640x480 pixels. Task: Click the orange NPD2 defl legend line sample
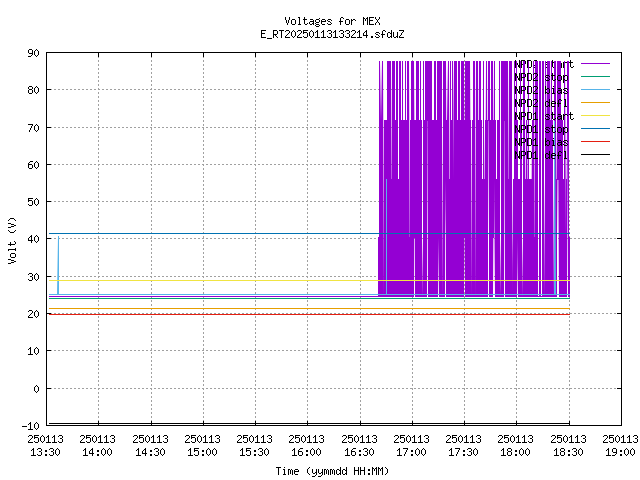point(595,102)
